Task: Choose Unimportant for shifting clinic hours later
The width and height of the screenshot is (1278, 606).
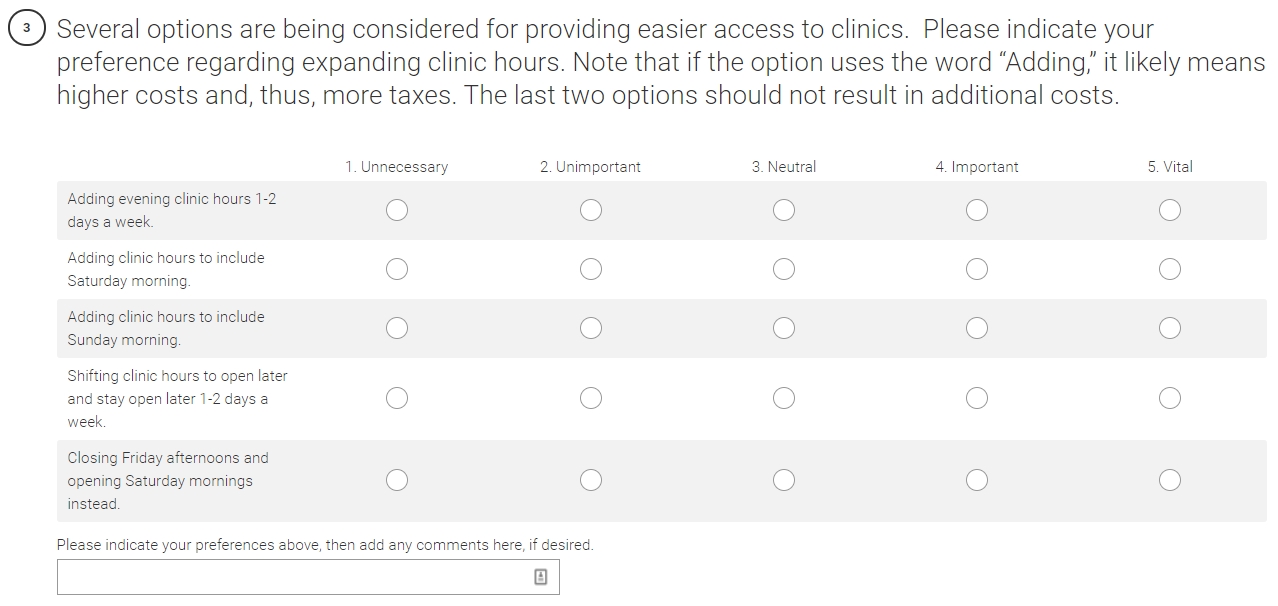Action: point(591,398)
